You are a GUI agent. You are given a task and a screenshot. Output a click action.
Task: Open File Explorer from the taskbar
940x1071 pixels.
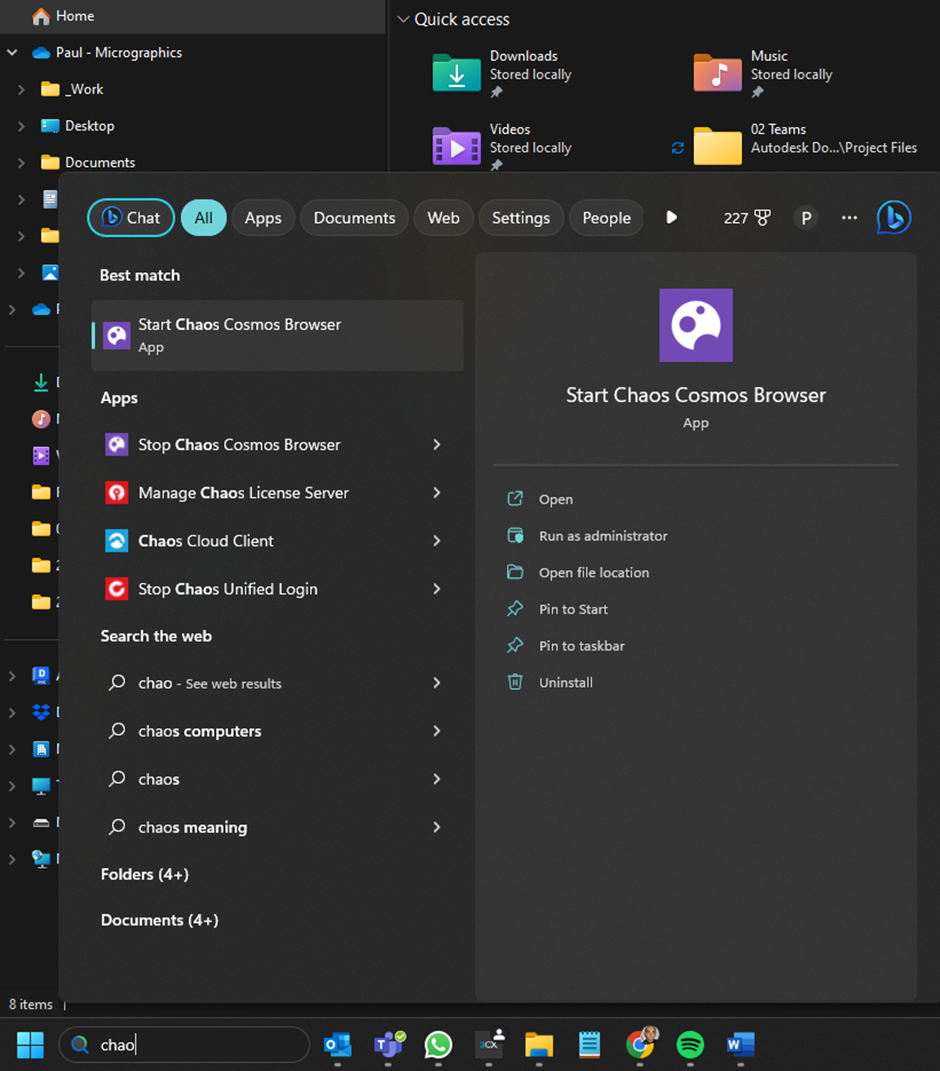(539, 1044)
